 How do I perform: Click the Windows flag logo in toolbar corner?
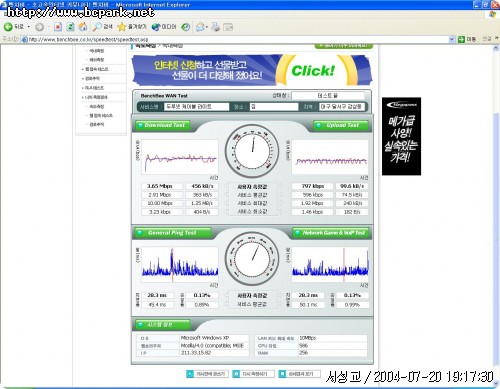click(x=493, y=14)
